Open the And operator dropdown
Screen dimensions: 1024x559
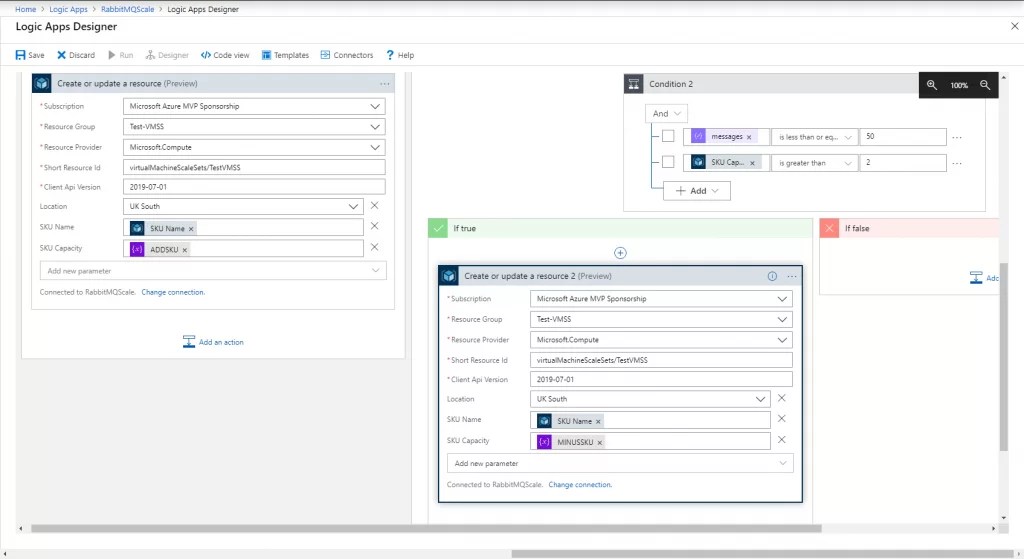click(666, 114)
